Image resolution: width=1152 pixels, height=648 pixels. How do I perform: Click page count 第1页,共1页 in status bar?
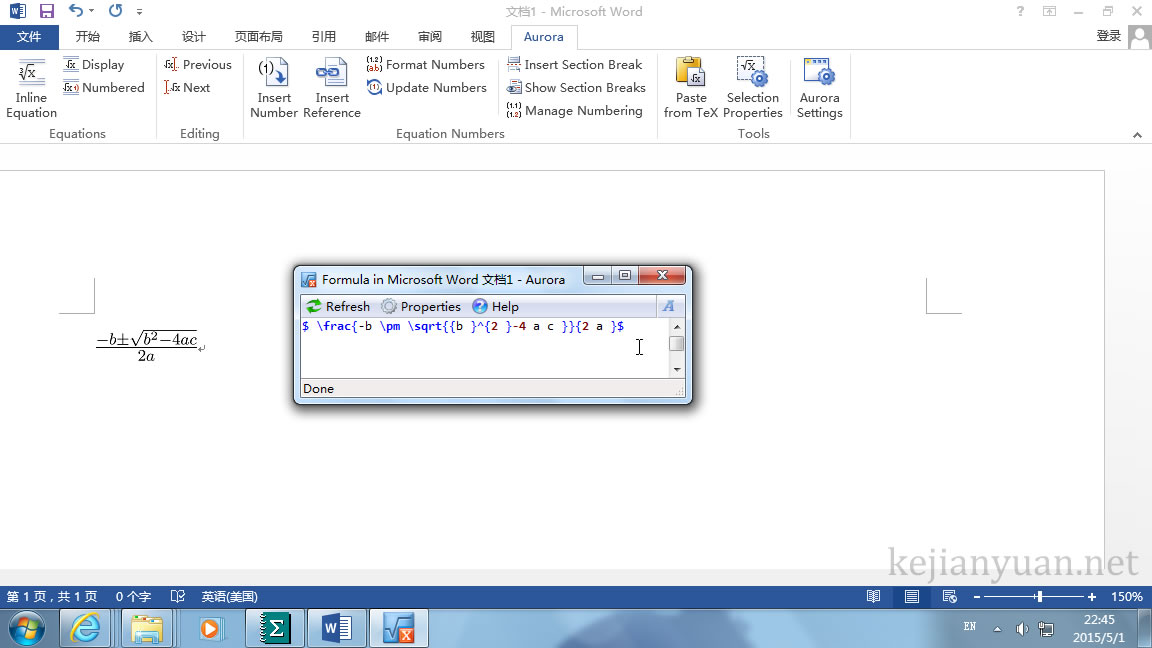[51, 597]
